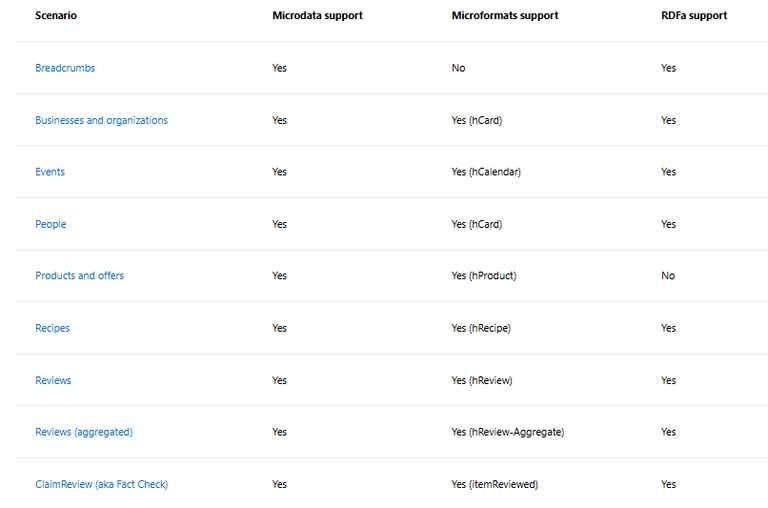Open the Businesses and organizations link
This screenshot has width=768, height=508.
coord(101,121)
